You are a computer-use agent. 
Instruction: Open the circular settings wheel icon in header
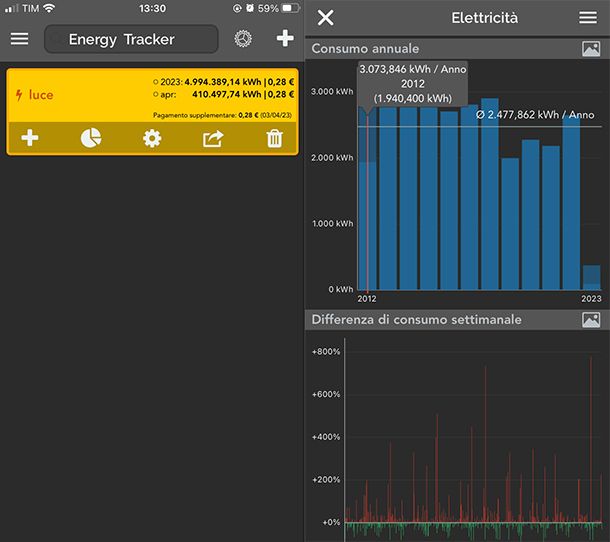click(243, 39)
